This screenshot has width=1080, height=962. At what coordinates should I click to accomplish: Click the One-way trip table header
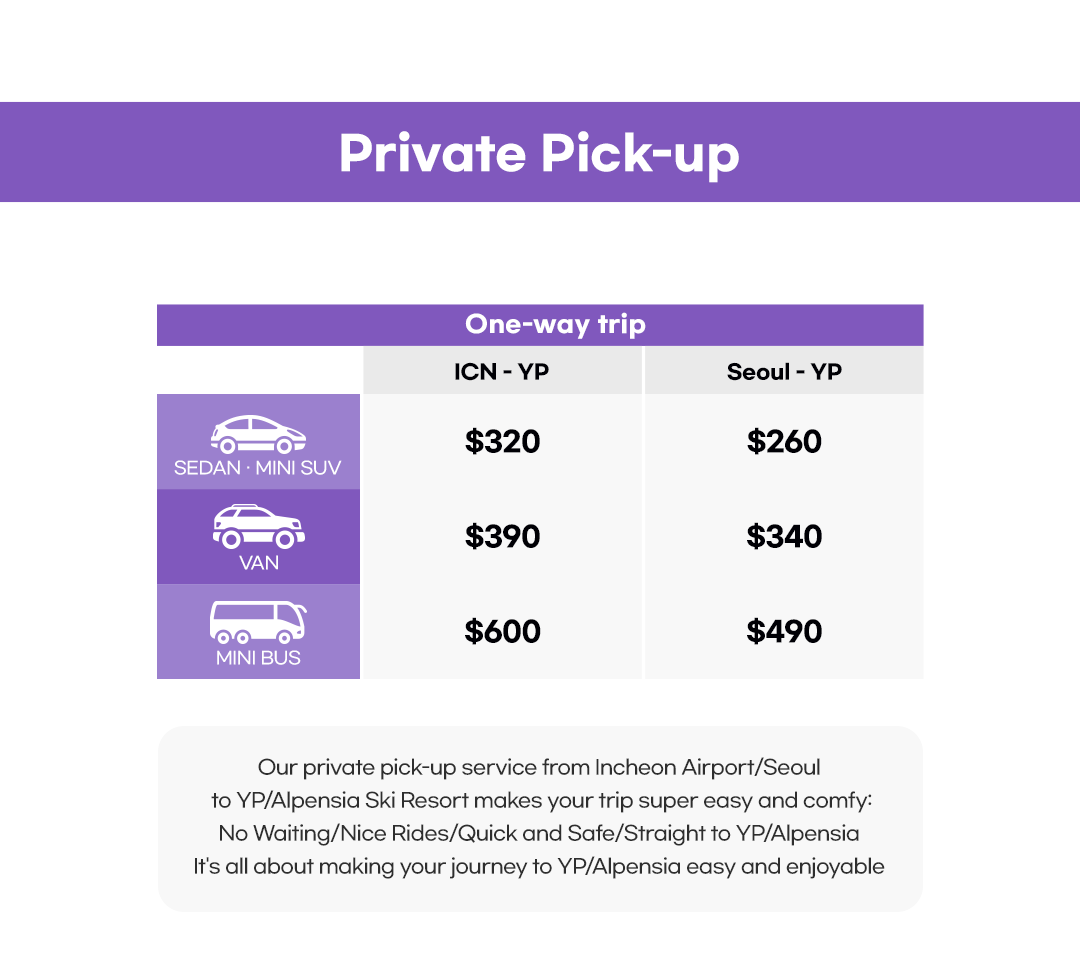[555, 325]
